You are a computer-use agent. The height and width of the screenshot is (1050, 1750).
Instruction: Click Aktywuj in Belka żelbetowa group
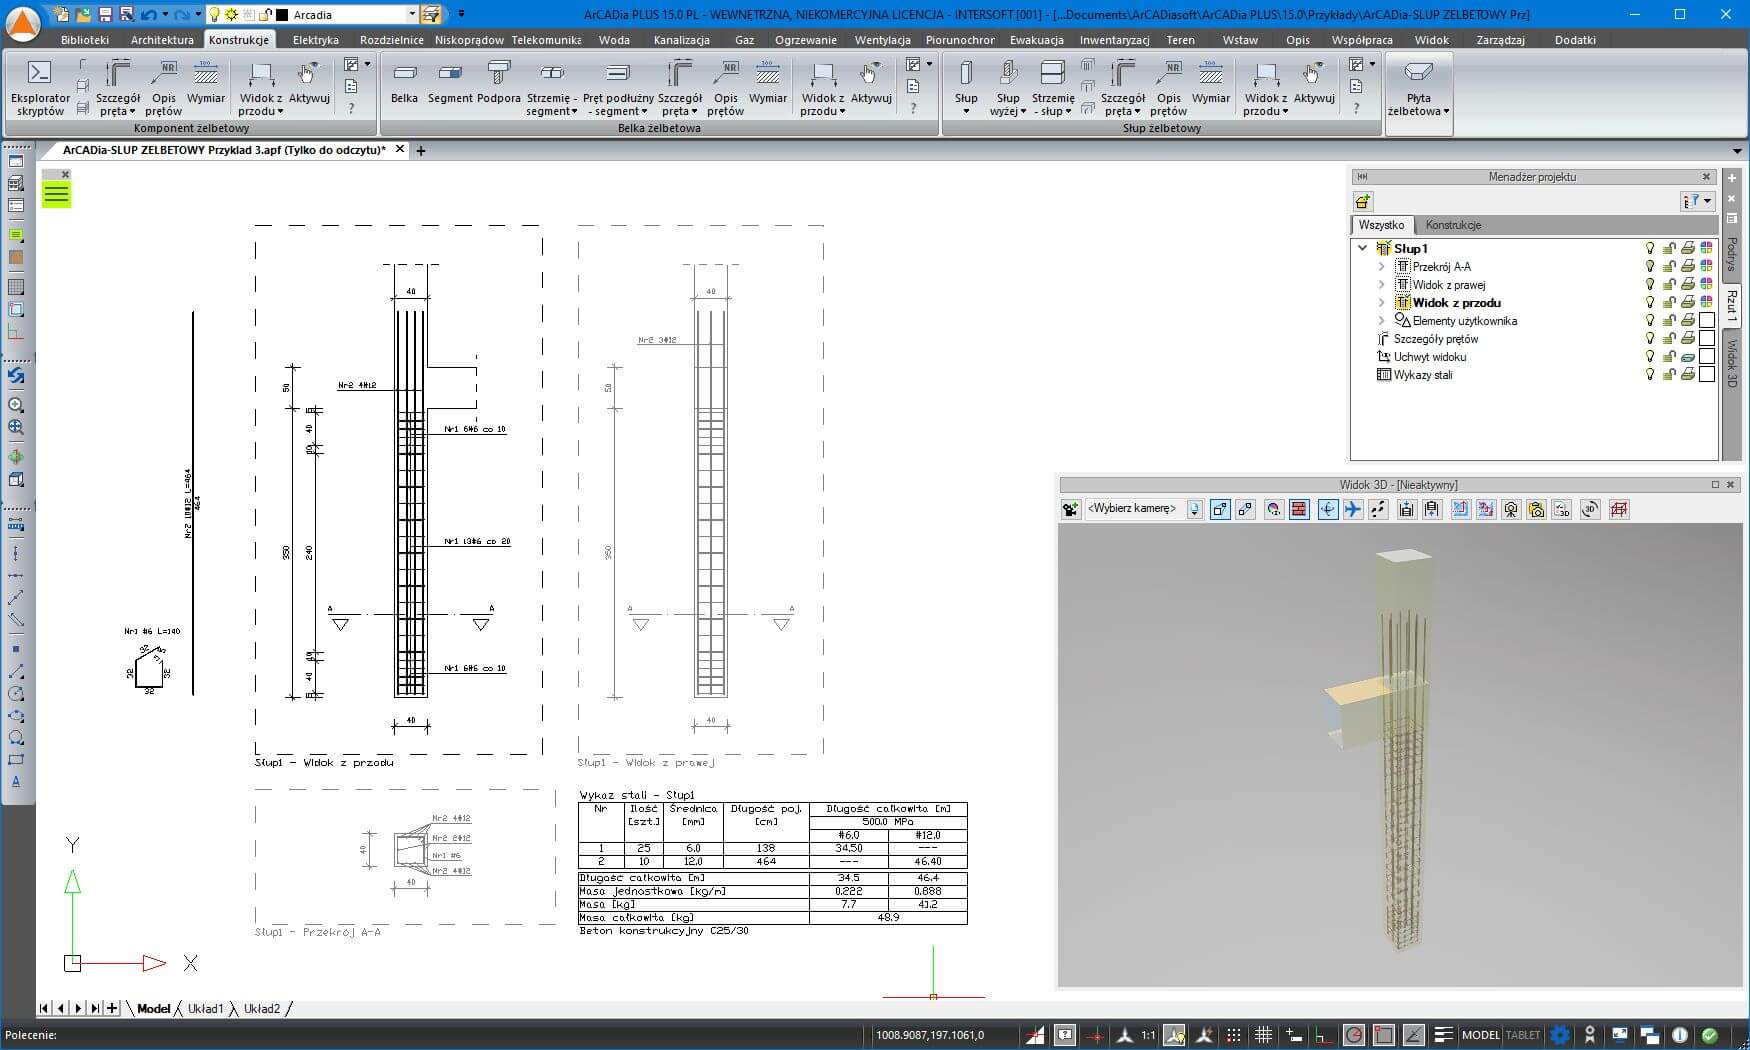(870, 83)
